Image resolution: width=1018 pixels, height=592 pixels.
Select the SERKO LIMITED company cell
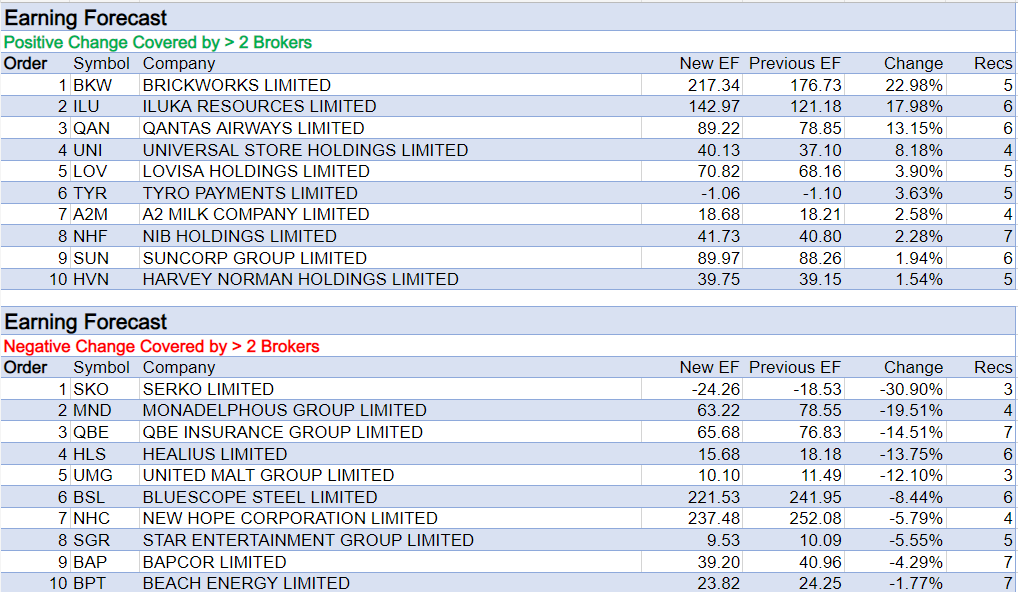[208, 389]
